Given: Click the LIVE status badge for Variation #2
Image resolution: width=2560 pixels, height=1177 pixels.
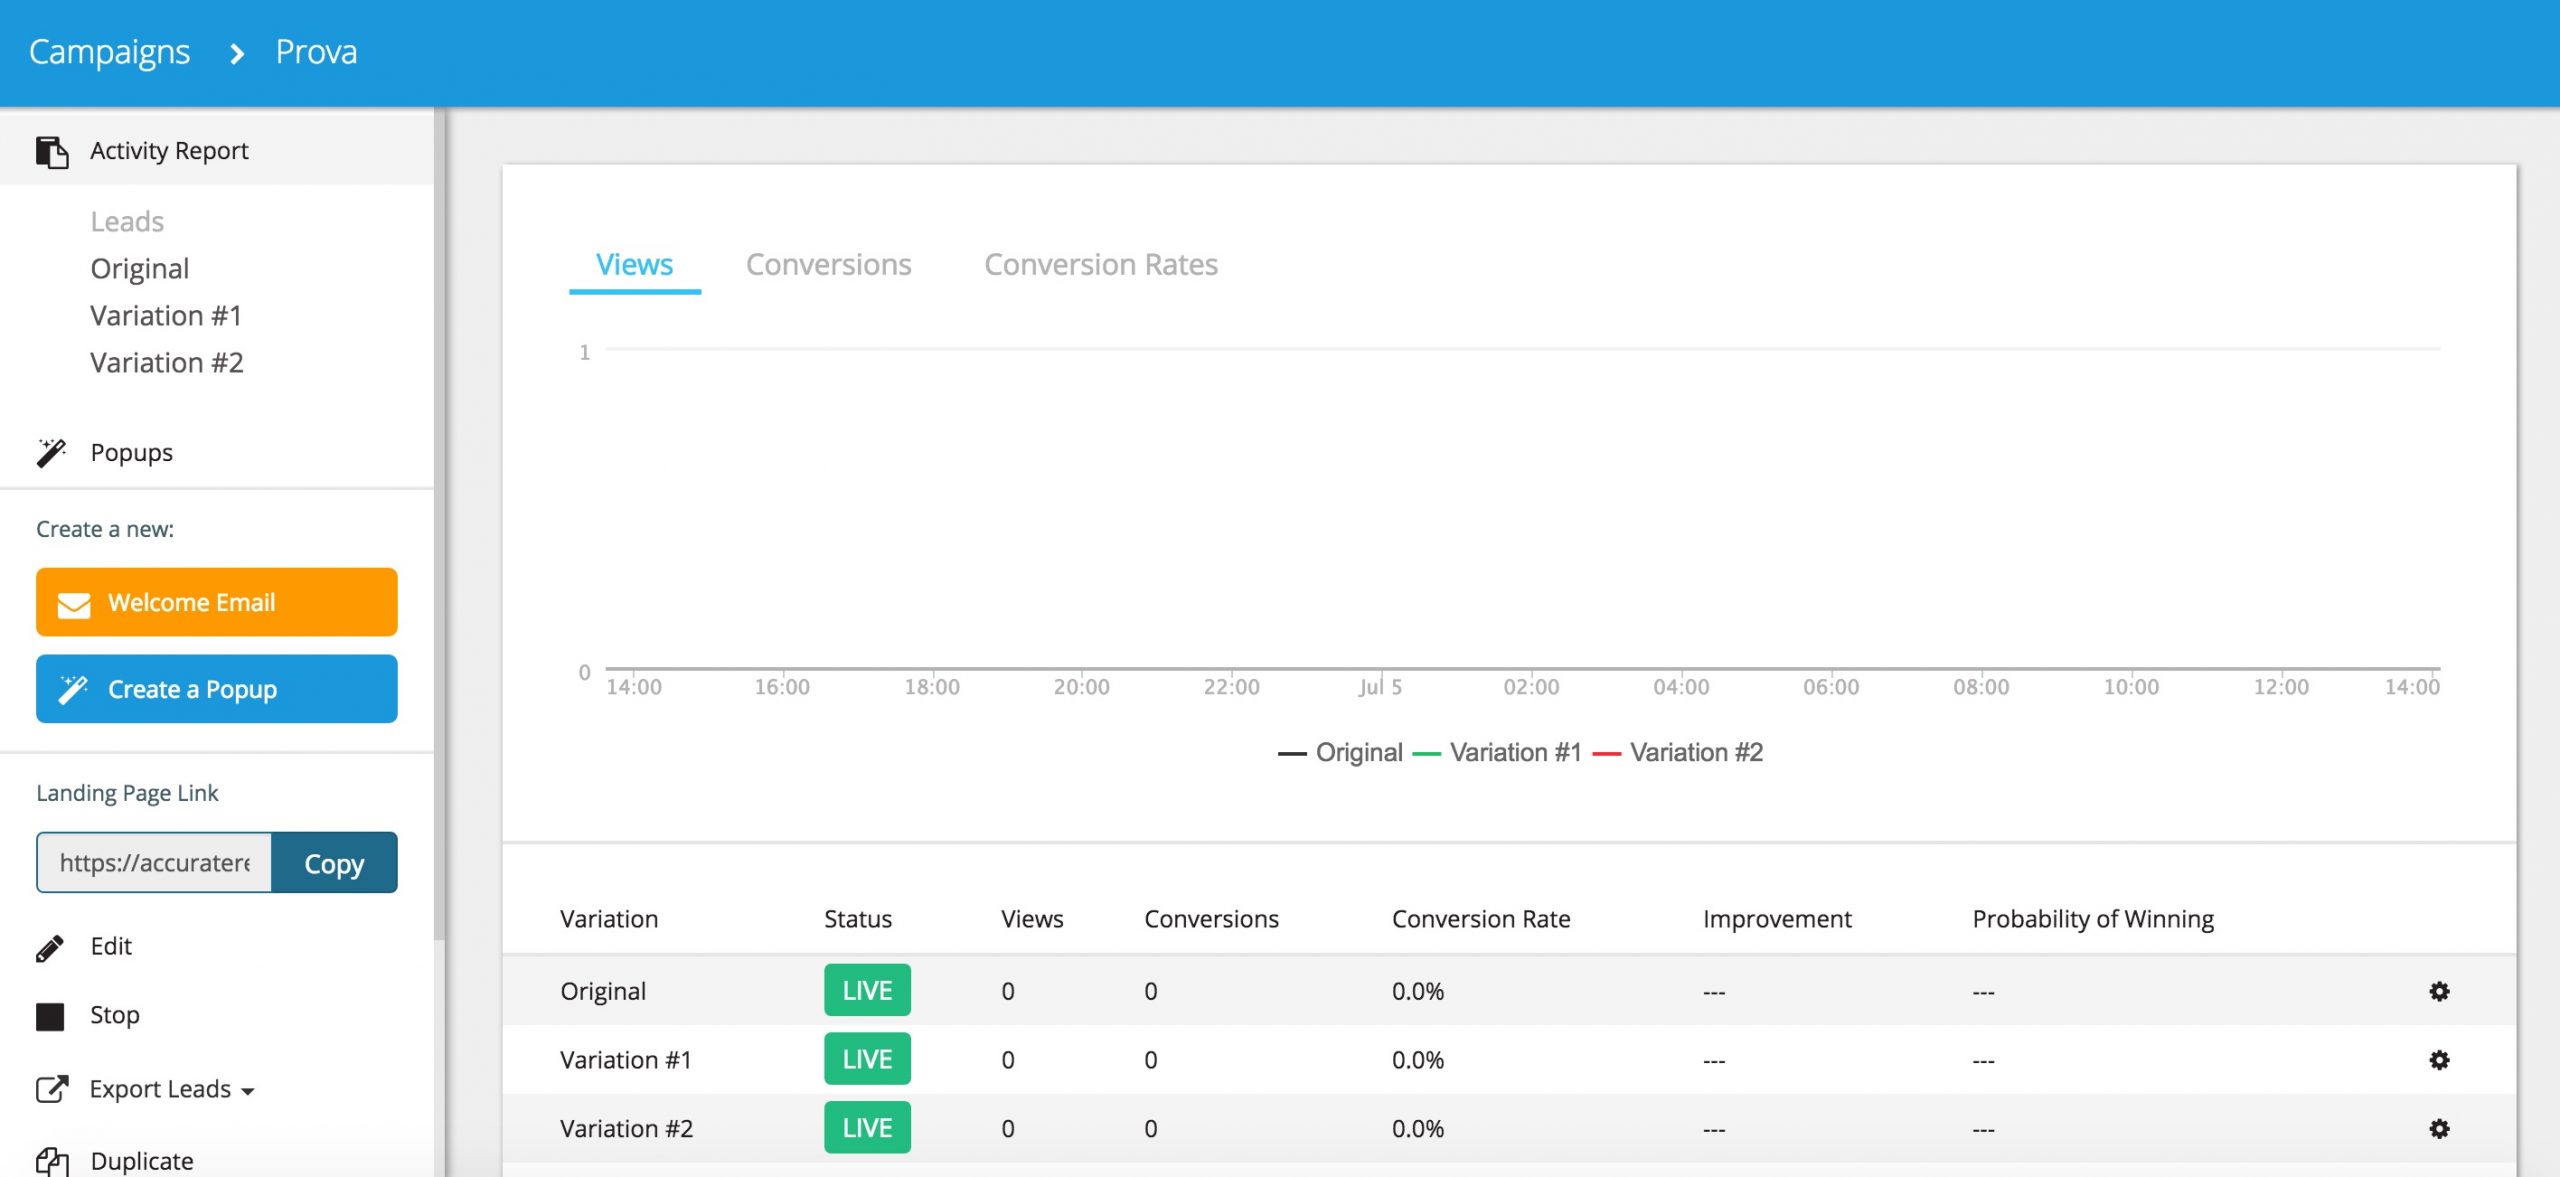Looking at the screenshot, I should (x=867, y=1126).
